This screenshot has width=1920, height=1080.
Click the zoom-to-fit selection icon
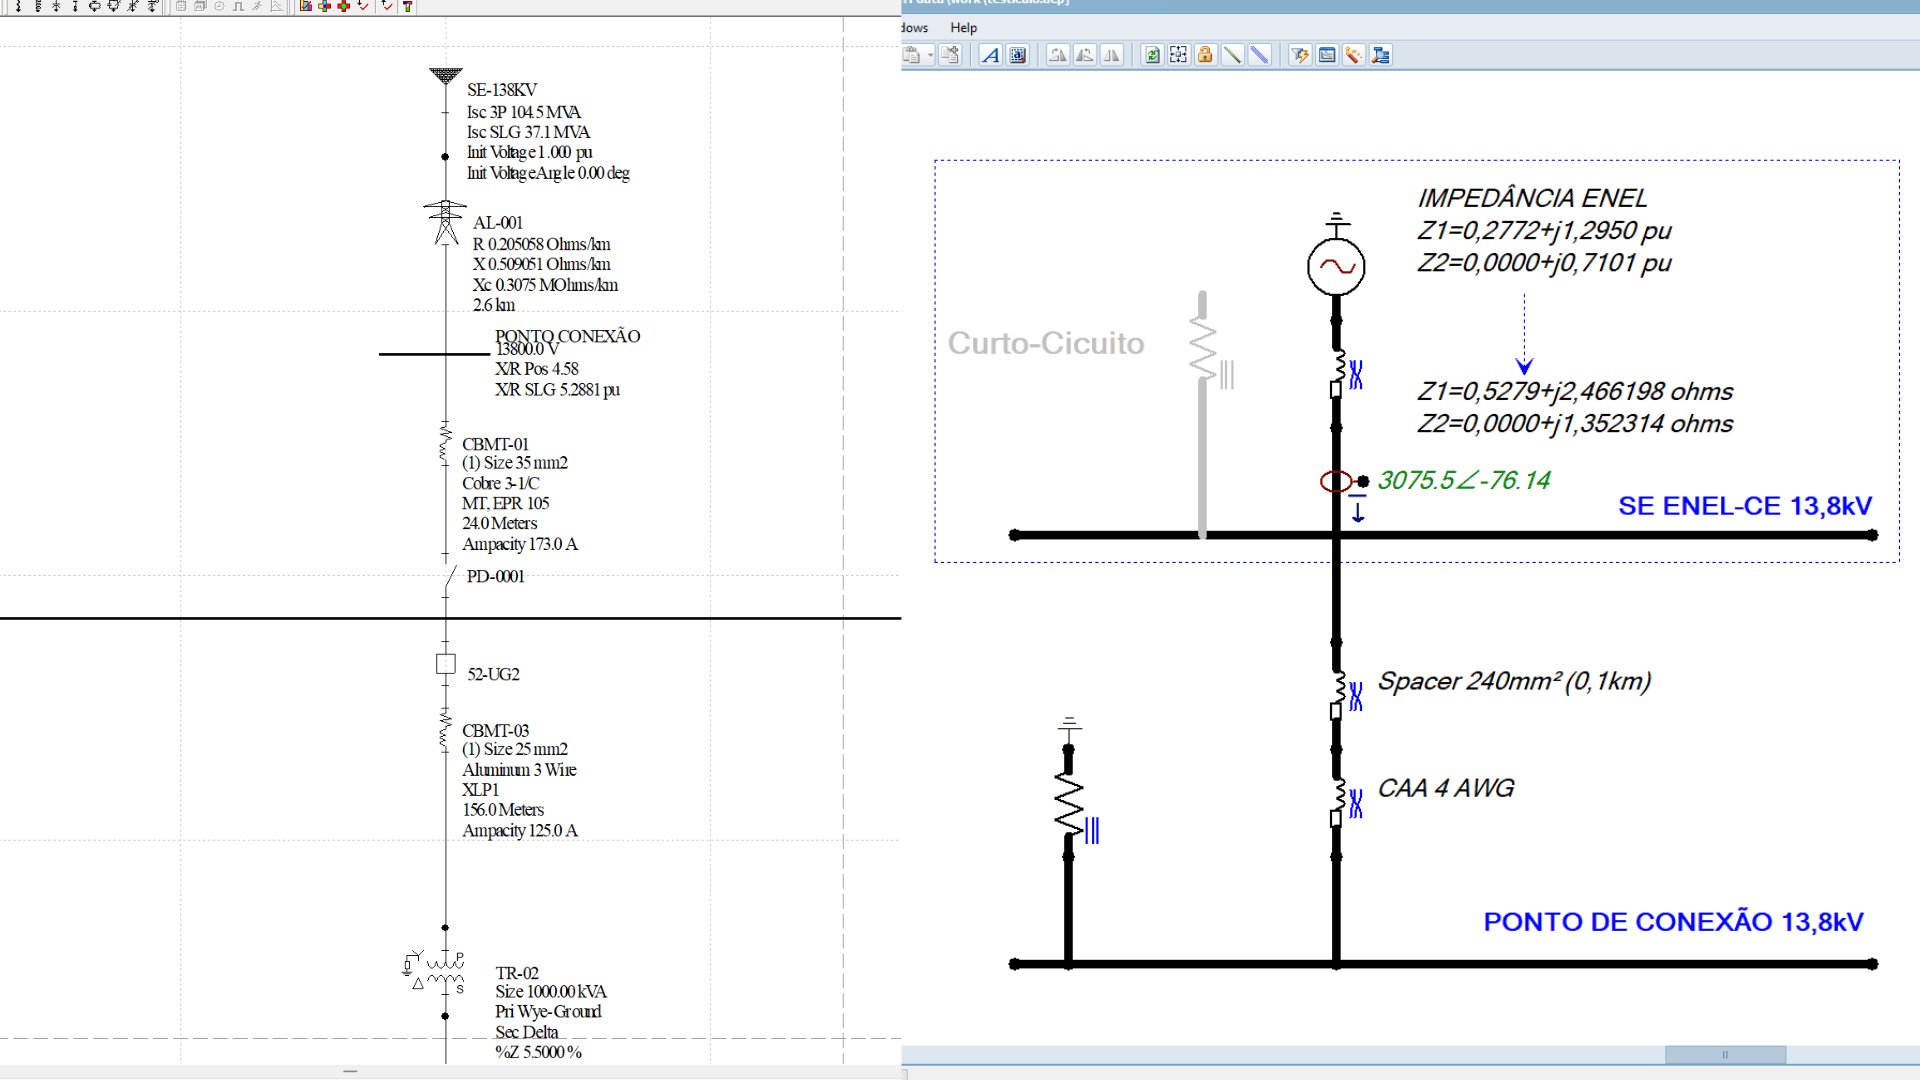[x=1178, y=55]
